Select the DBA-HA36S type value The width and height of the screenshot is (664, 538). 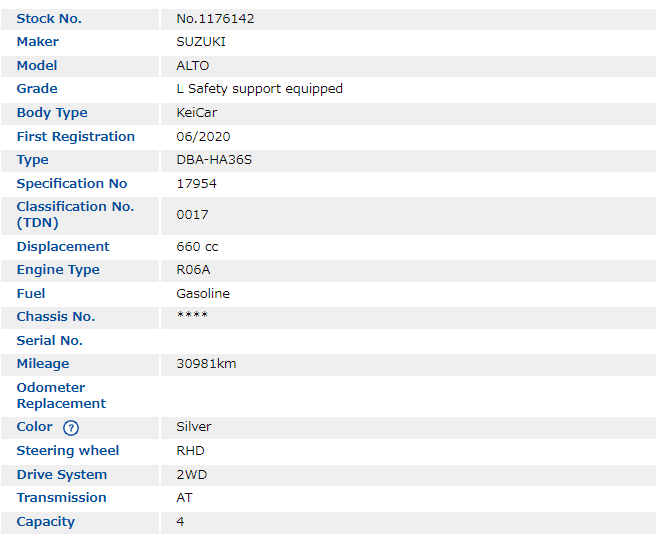pyautogui.click(x=214, y=160)
